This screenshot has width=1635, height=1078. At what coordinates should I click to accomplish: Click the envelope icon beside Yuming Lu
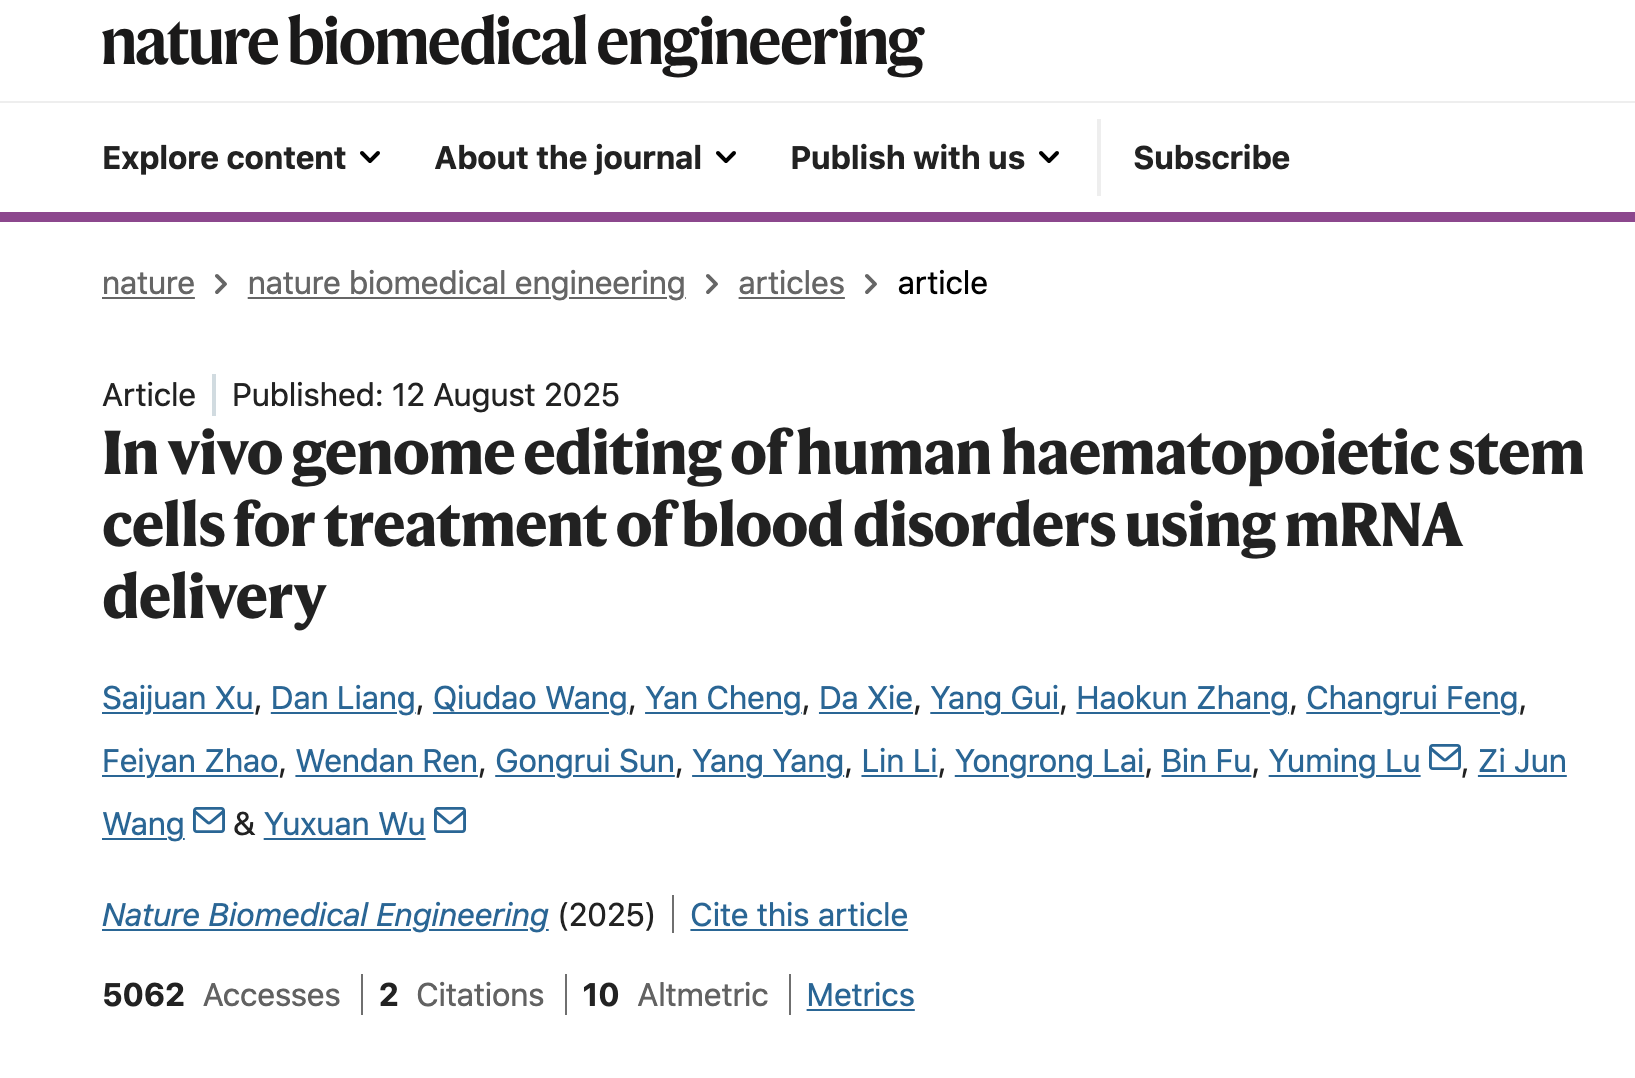(x=1445, y=758)
